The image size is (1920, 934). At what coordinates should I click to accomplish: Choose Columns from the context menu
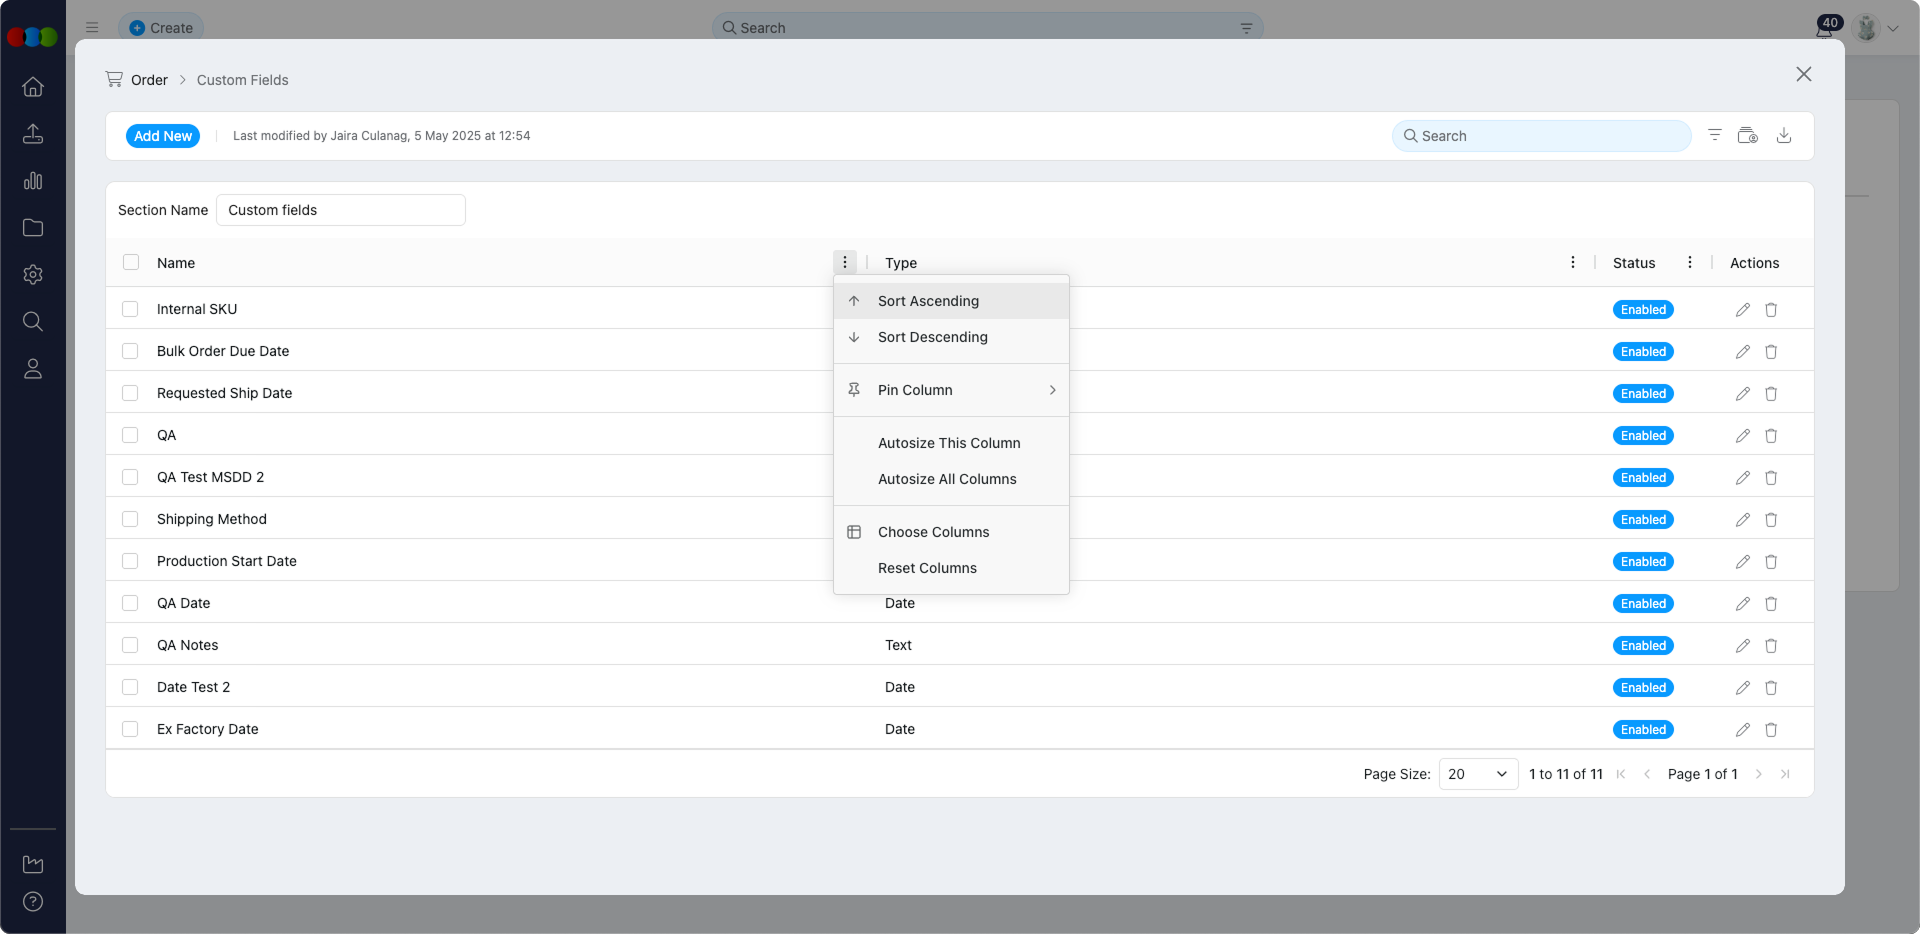pos(933,531)
